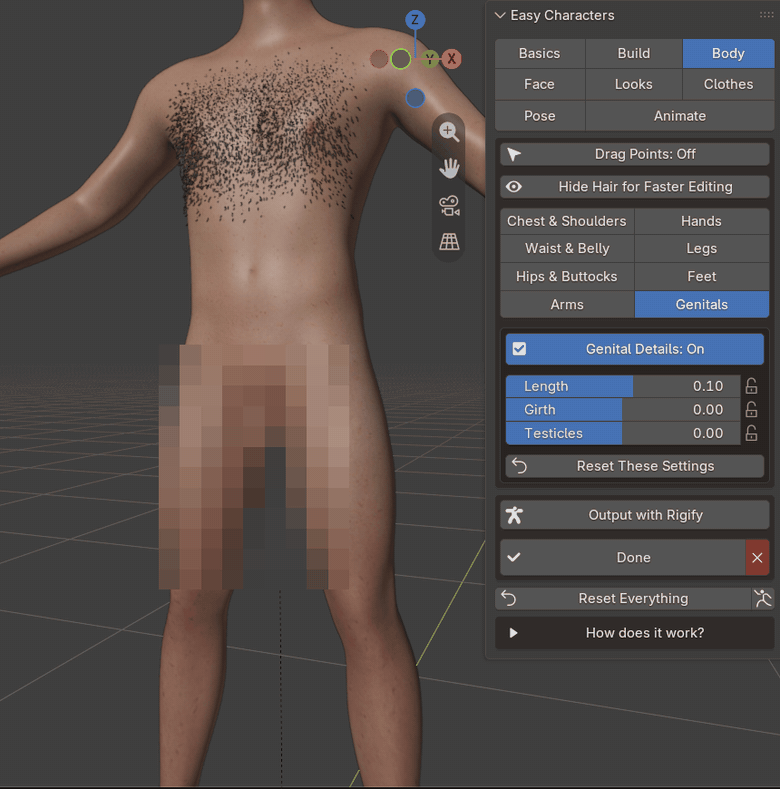Click the zoom magnifier viewport icon

click(x=449, y=132)
